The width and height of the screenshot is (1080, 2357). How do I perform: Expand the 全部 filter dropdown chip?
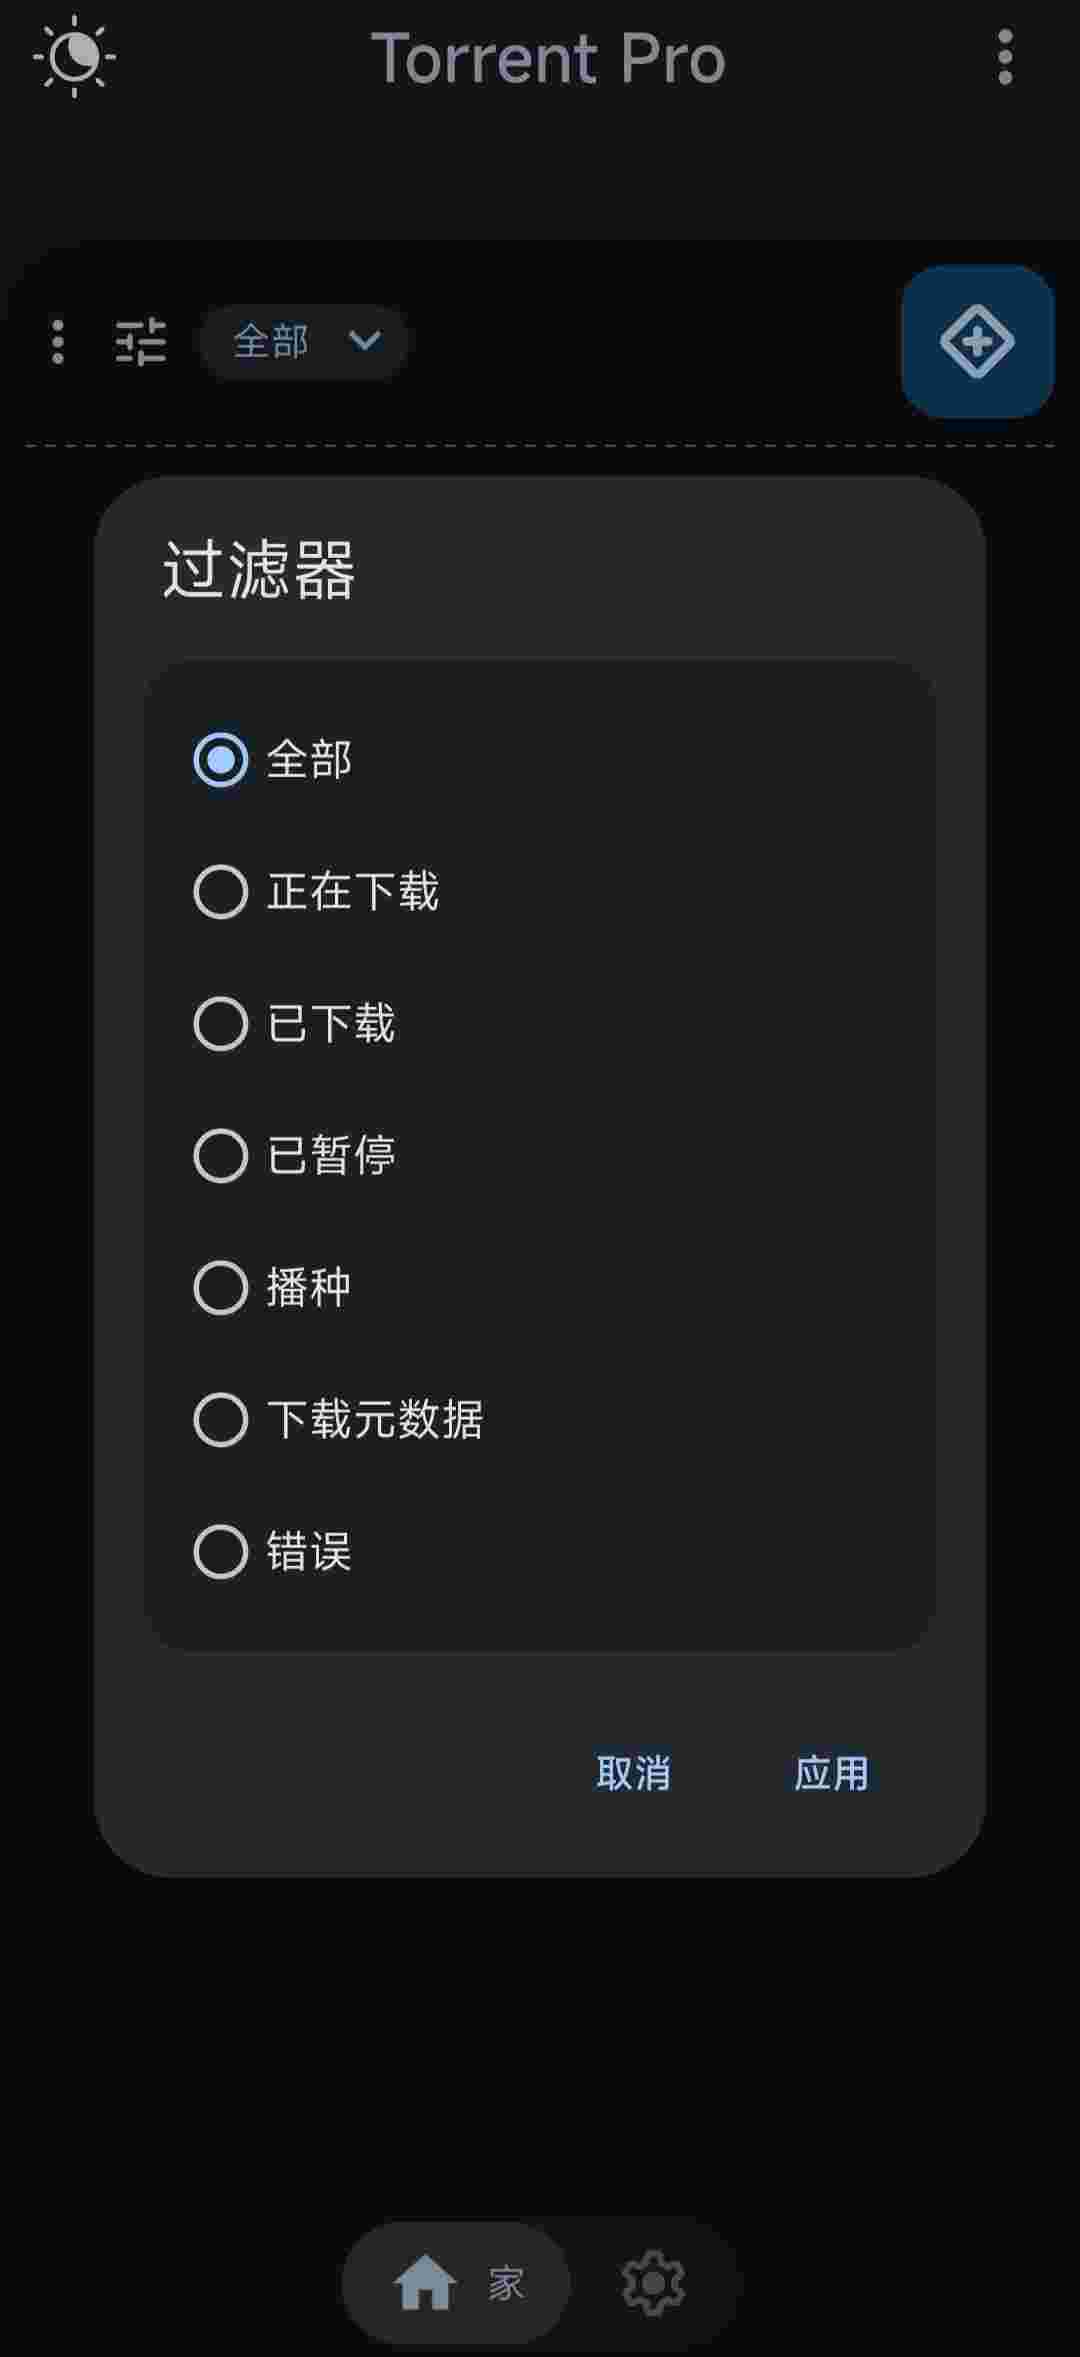tap(304, 342)
